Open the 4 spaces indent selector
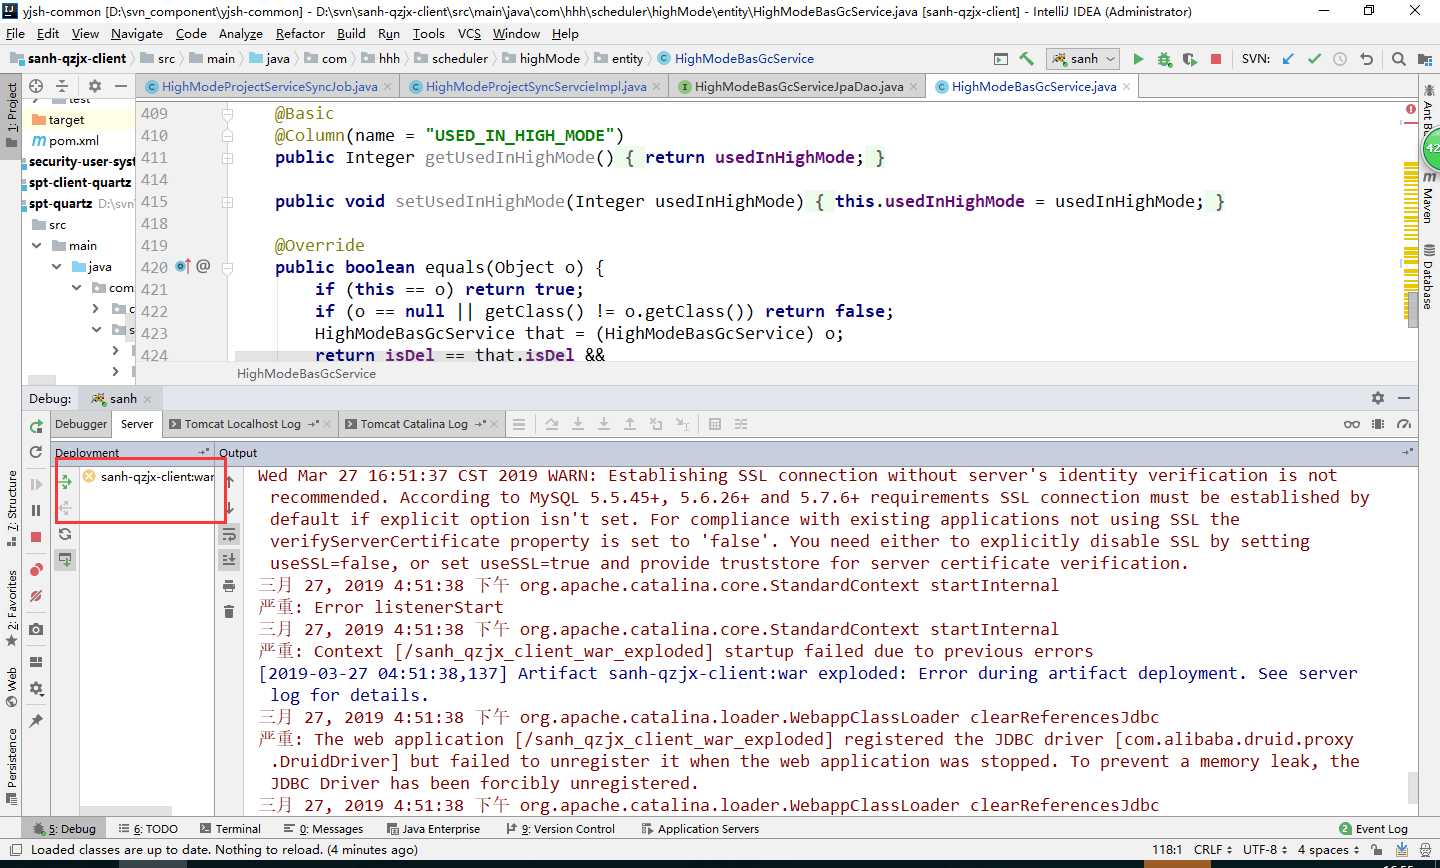 [x=1329, y=850]
